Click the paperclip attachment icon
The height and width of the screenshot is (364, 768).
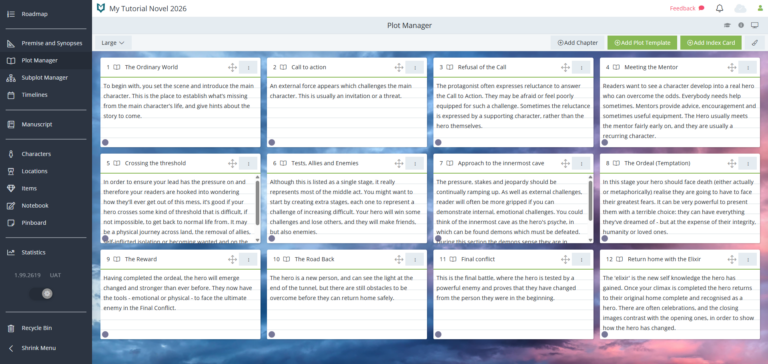point(755,43)
